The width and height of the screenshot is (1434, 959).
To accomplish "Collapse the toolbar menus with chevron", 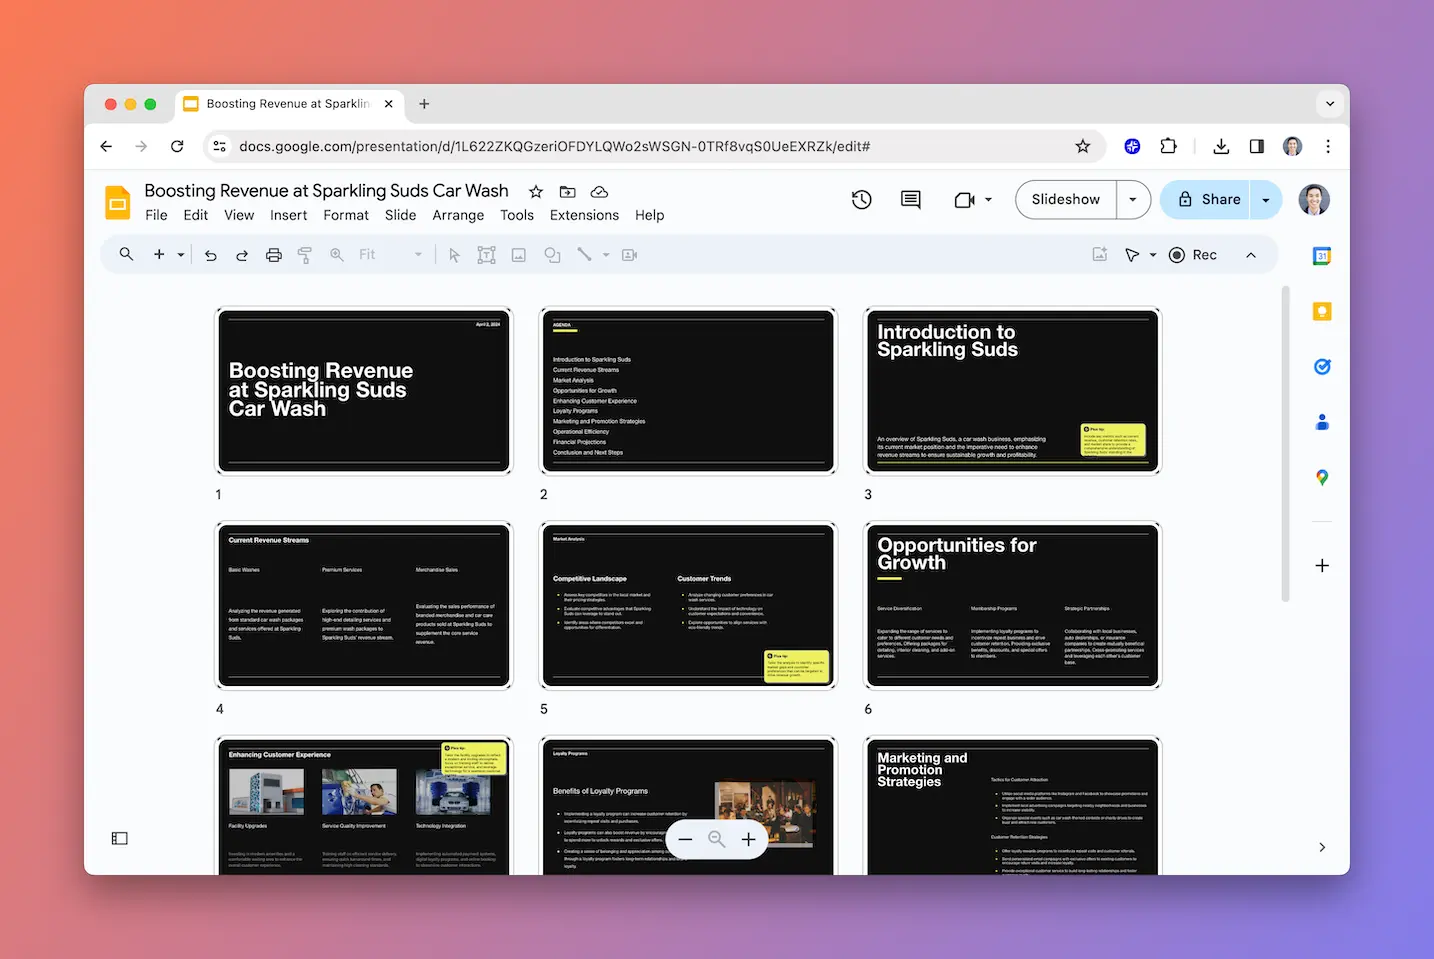I will pos(1251,255).
